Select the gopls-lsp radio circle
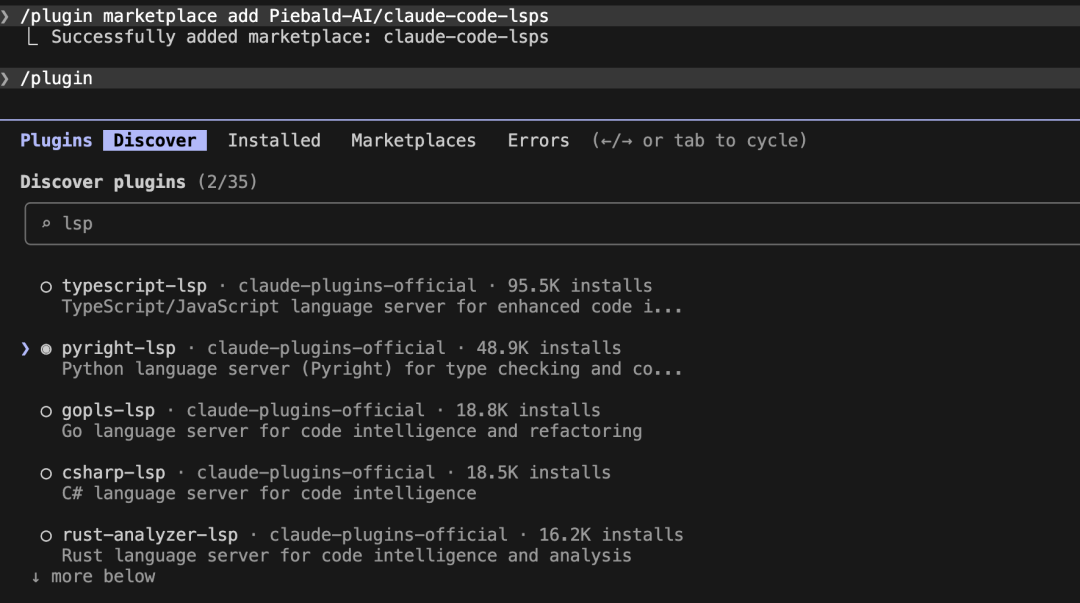Screen dimensions: 1080x603 (x=46, y=411)
